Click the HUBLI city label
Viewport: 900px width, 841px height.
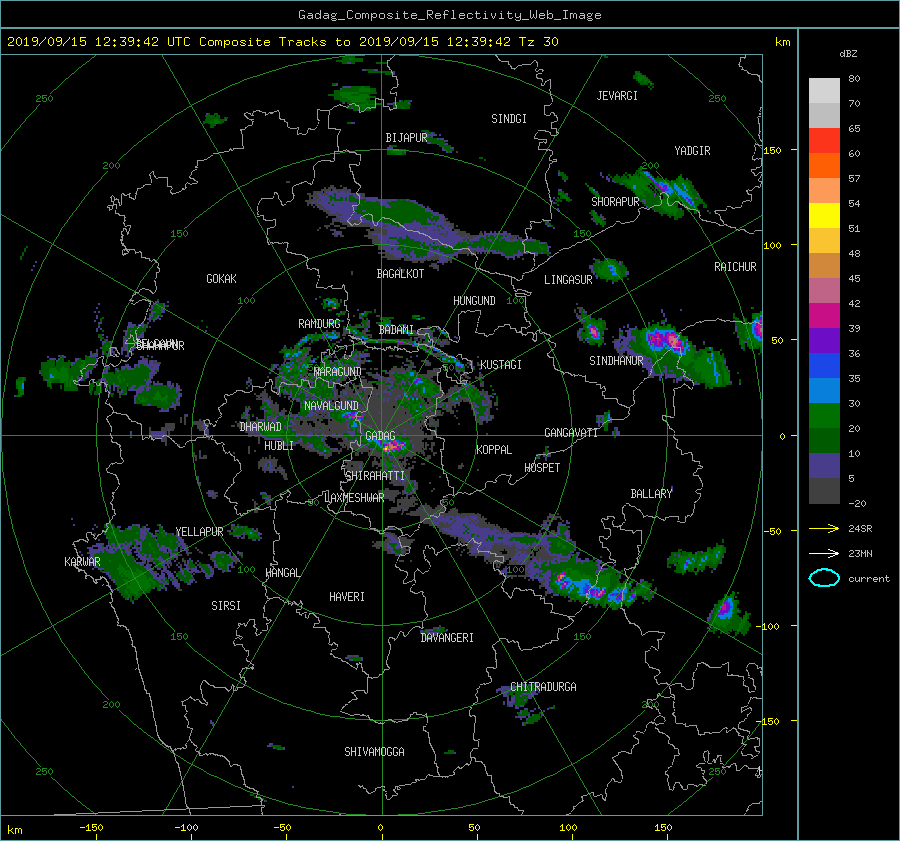(x=279, y=446)
